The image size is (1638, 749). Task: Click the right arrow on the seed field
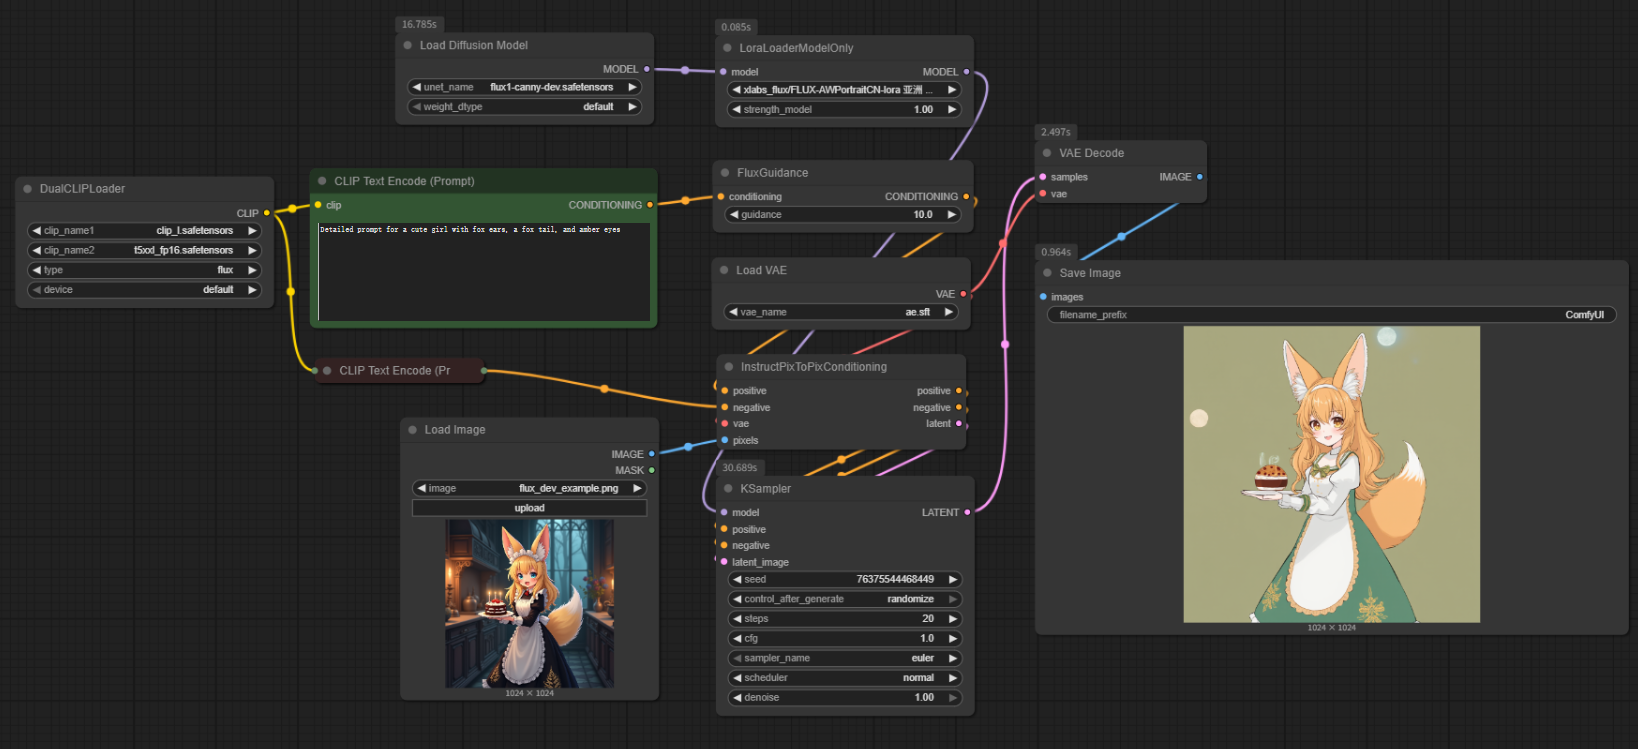(x=952, y=580)
